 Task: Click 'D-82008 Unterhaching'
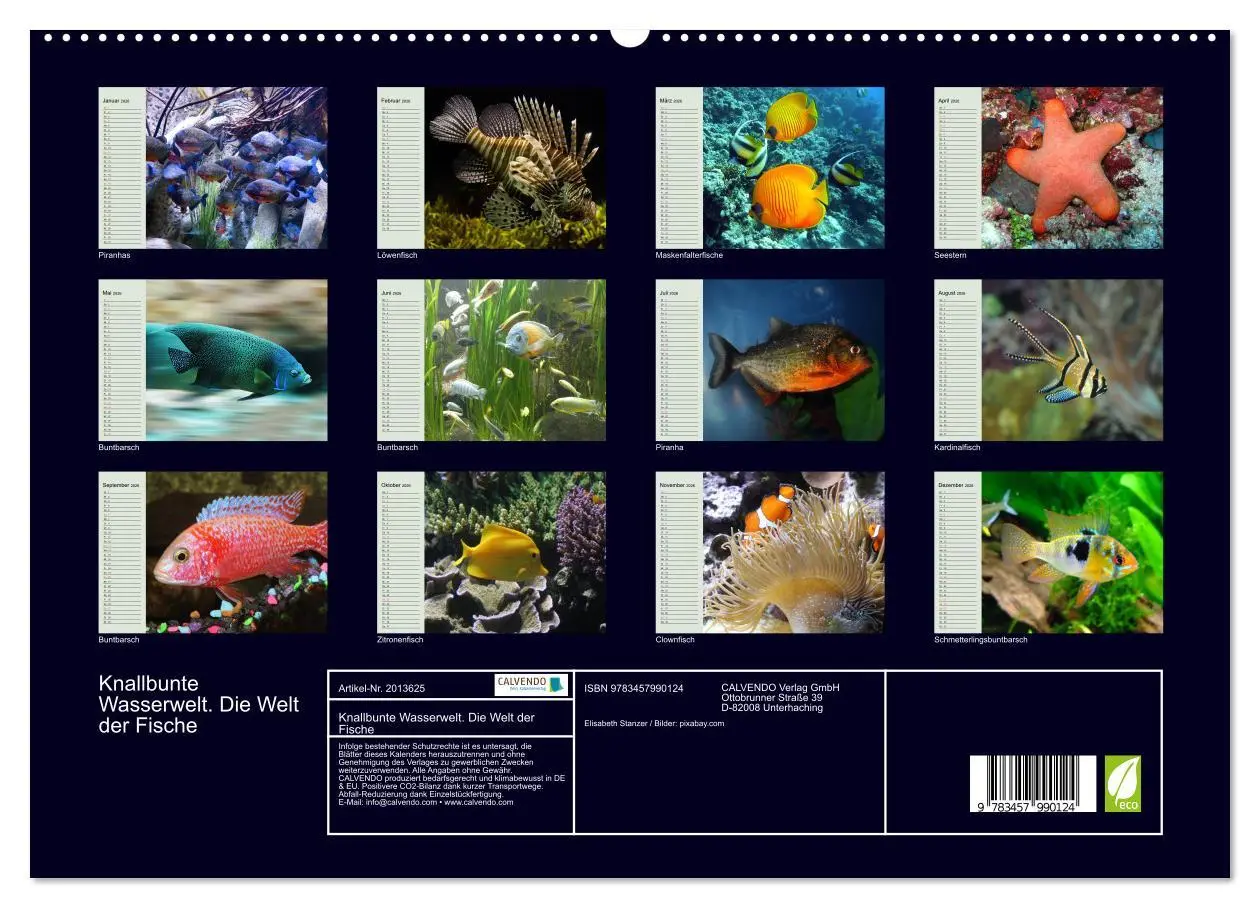772,708
